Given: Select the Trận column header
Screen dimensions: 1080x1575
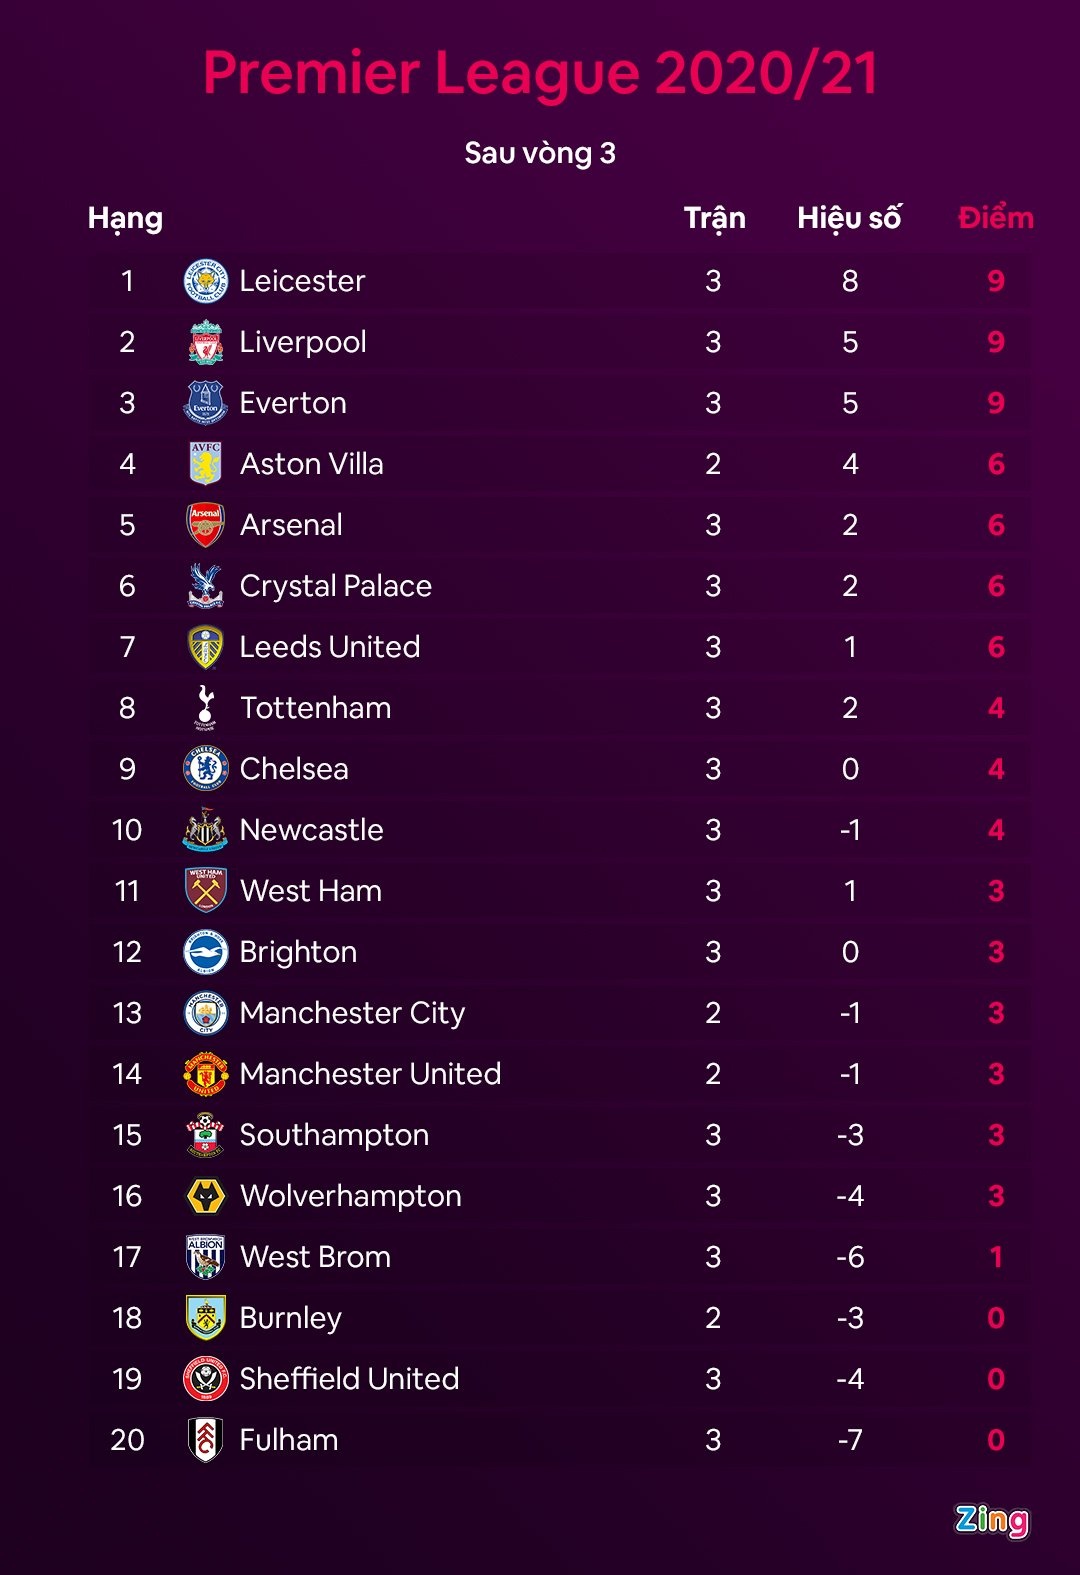Looking at the screenshot, I should 714,218.
